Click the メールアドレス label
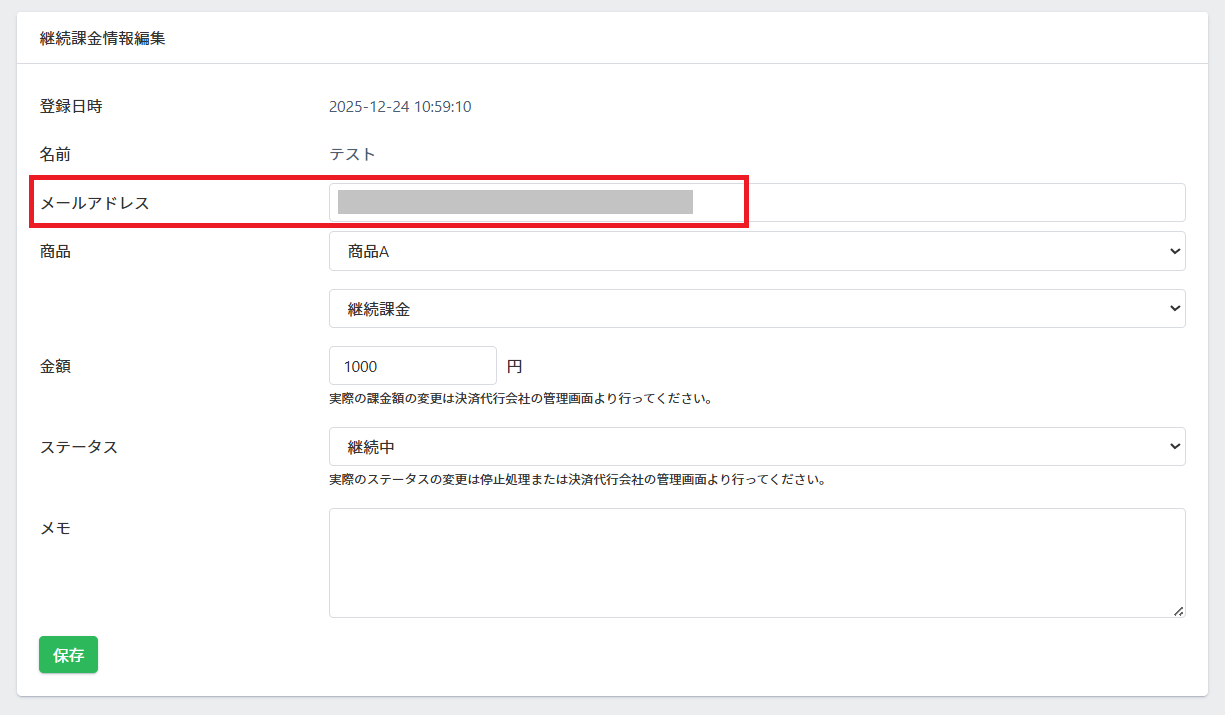The height and width of the screenshot is (715, 1225). pos(94,203)
